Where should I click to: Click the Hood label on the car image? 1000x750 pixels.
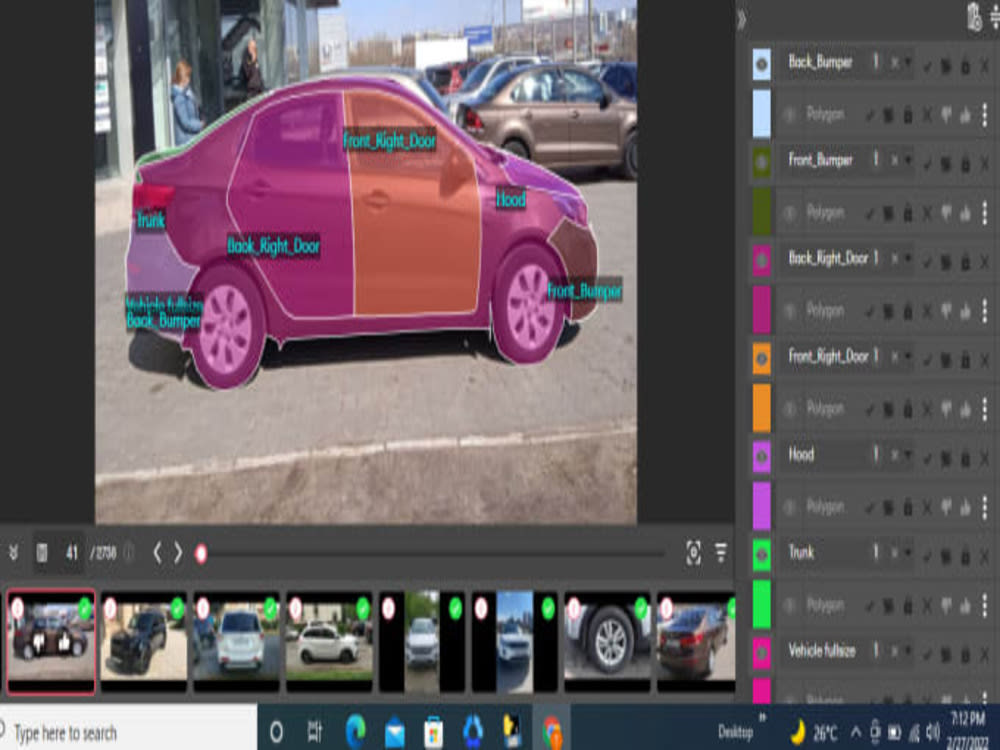pos(511,200)
